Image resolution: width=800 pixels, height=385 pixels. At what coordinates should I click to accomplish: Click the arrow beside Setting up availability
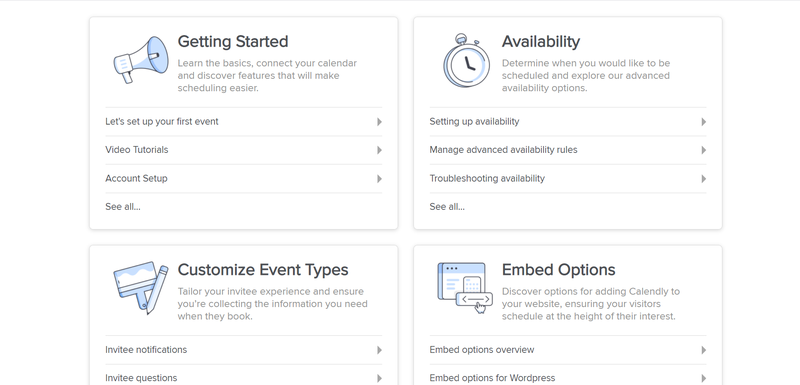click(x=704, y=122)
